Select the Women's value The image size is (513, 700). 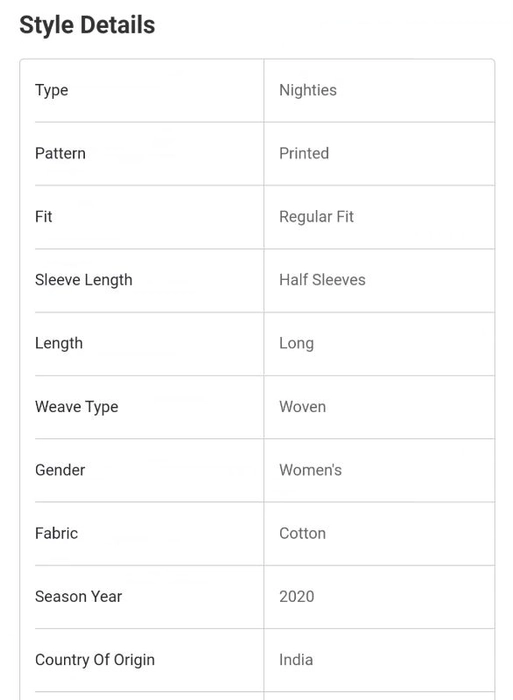pos(311,470)
